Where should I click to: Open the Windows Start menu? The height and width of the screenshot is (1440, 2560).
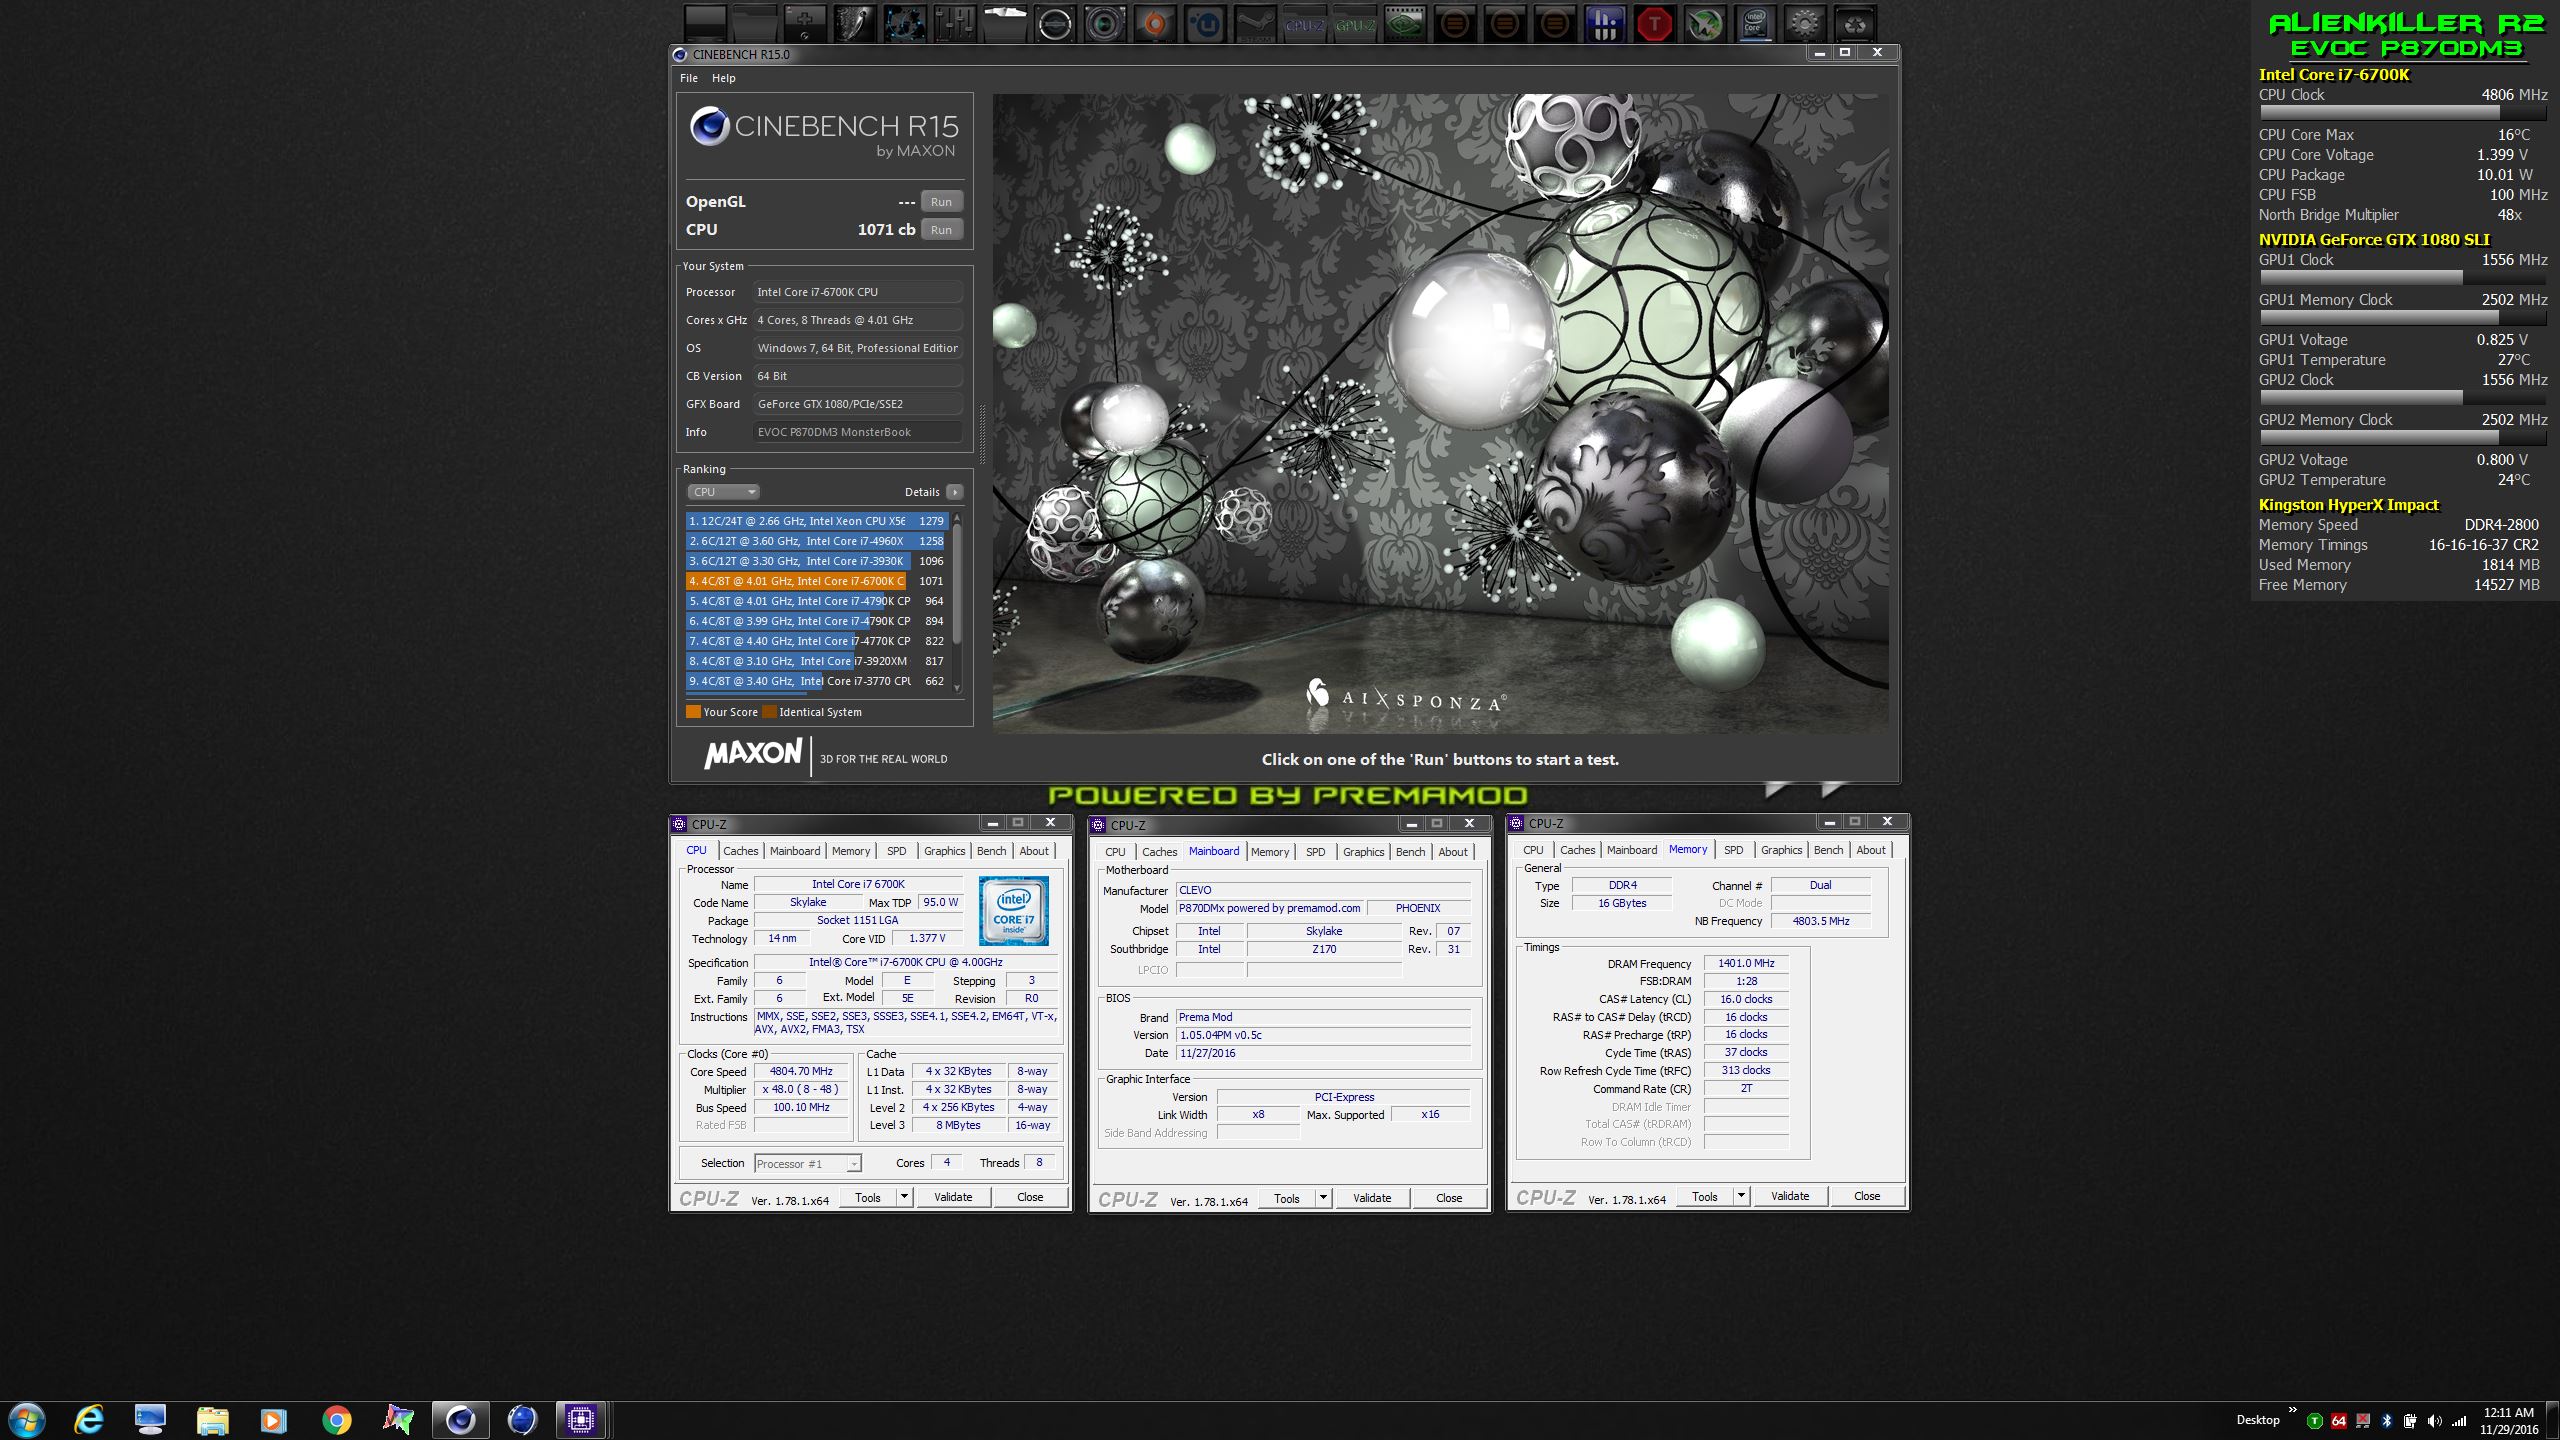click(27, 1420)
